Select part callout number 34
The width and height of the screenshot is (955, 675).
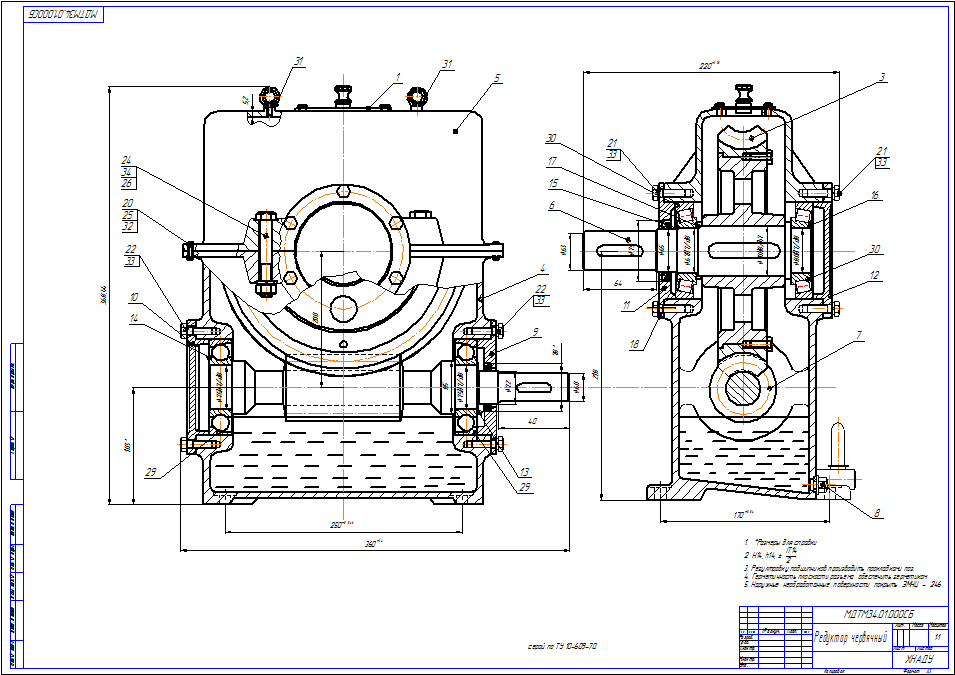click(x=127, y=172)
